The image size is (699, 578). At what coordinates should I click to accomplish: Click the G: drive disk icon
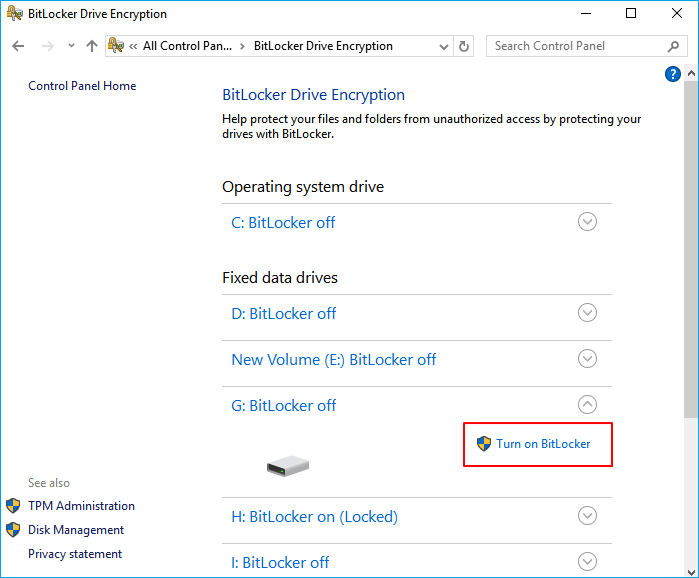(288, 465)
